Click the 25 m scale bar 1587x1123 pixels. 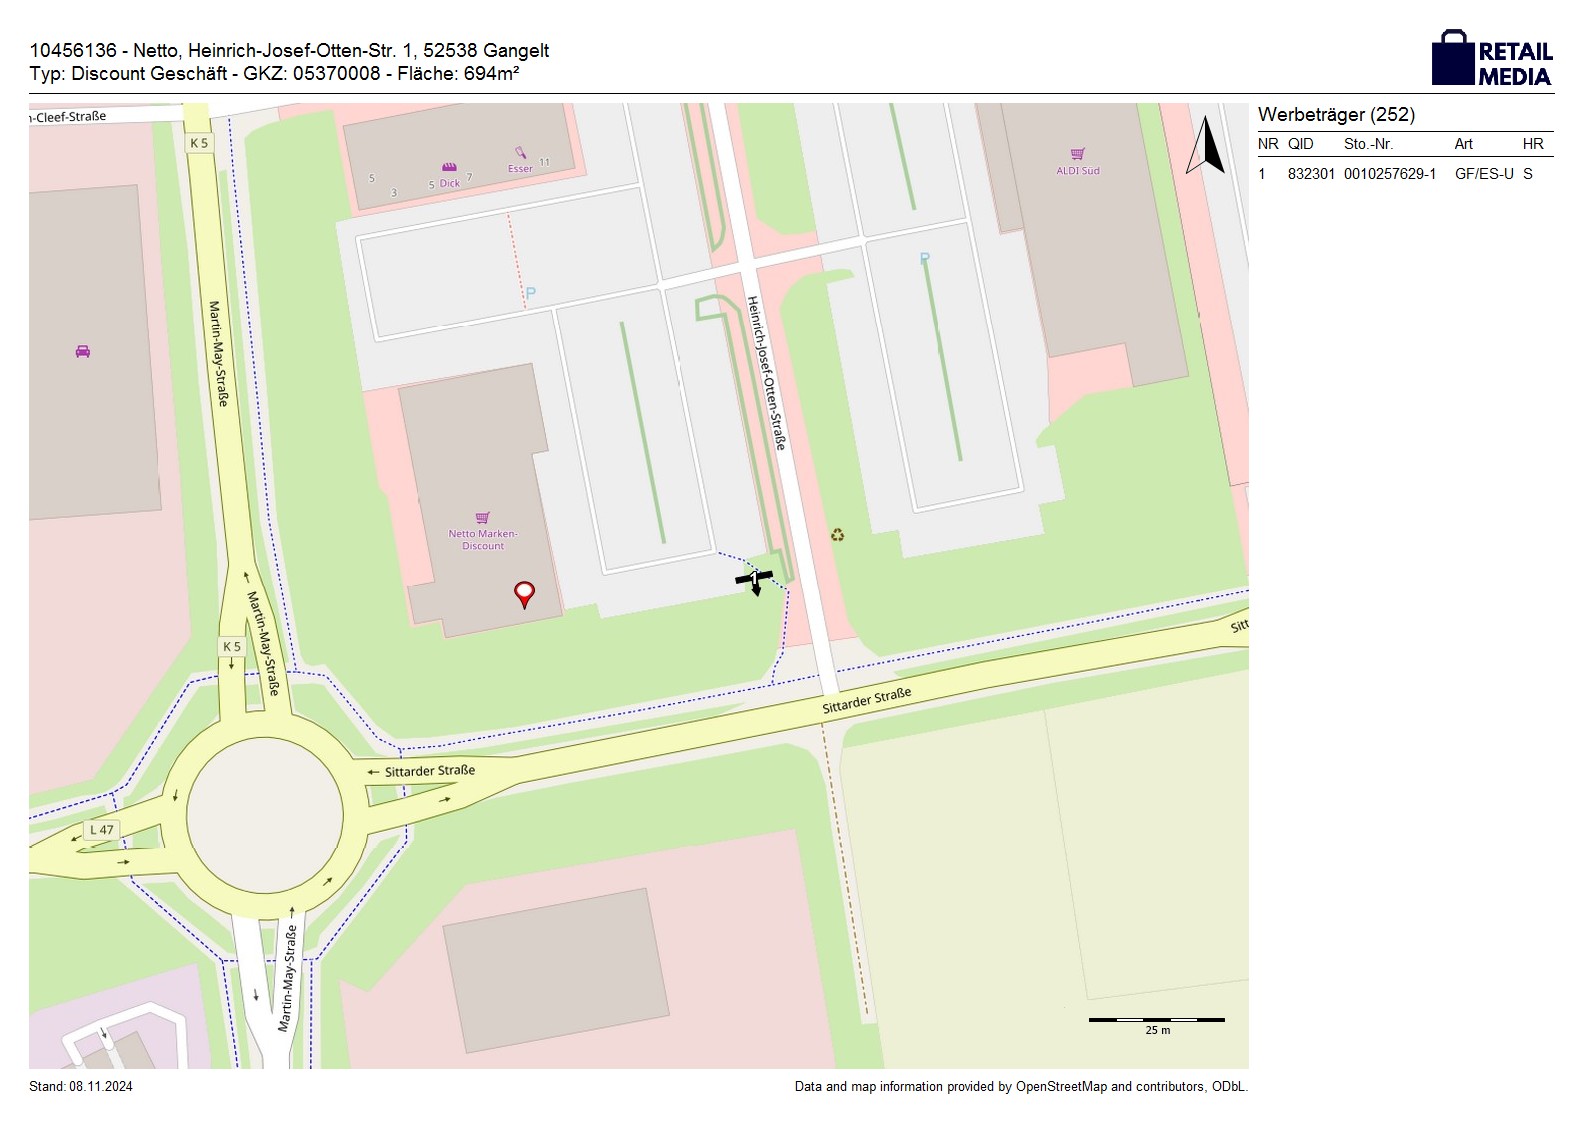(x=1156, y=1021)
